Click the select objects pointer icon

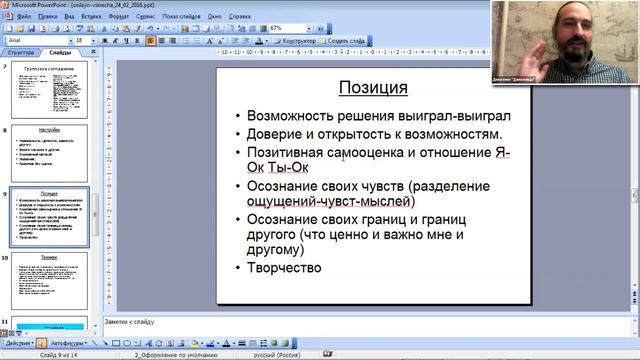point(41,343)
